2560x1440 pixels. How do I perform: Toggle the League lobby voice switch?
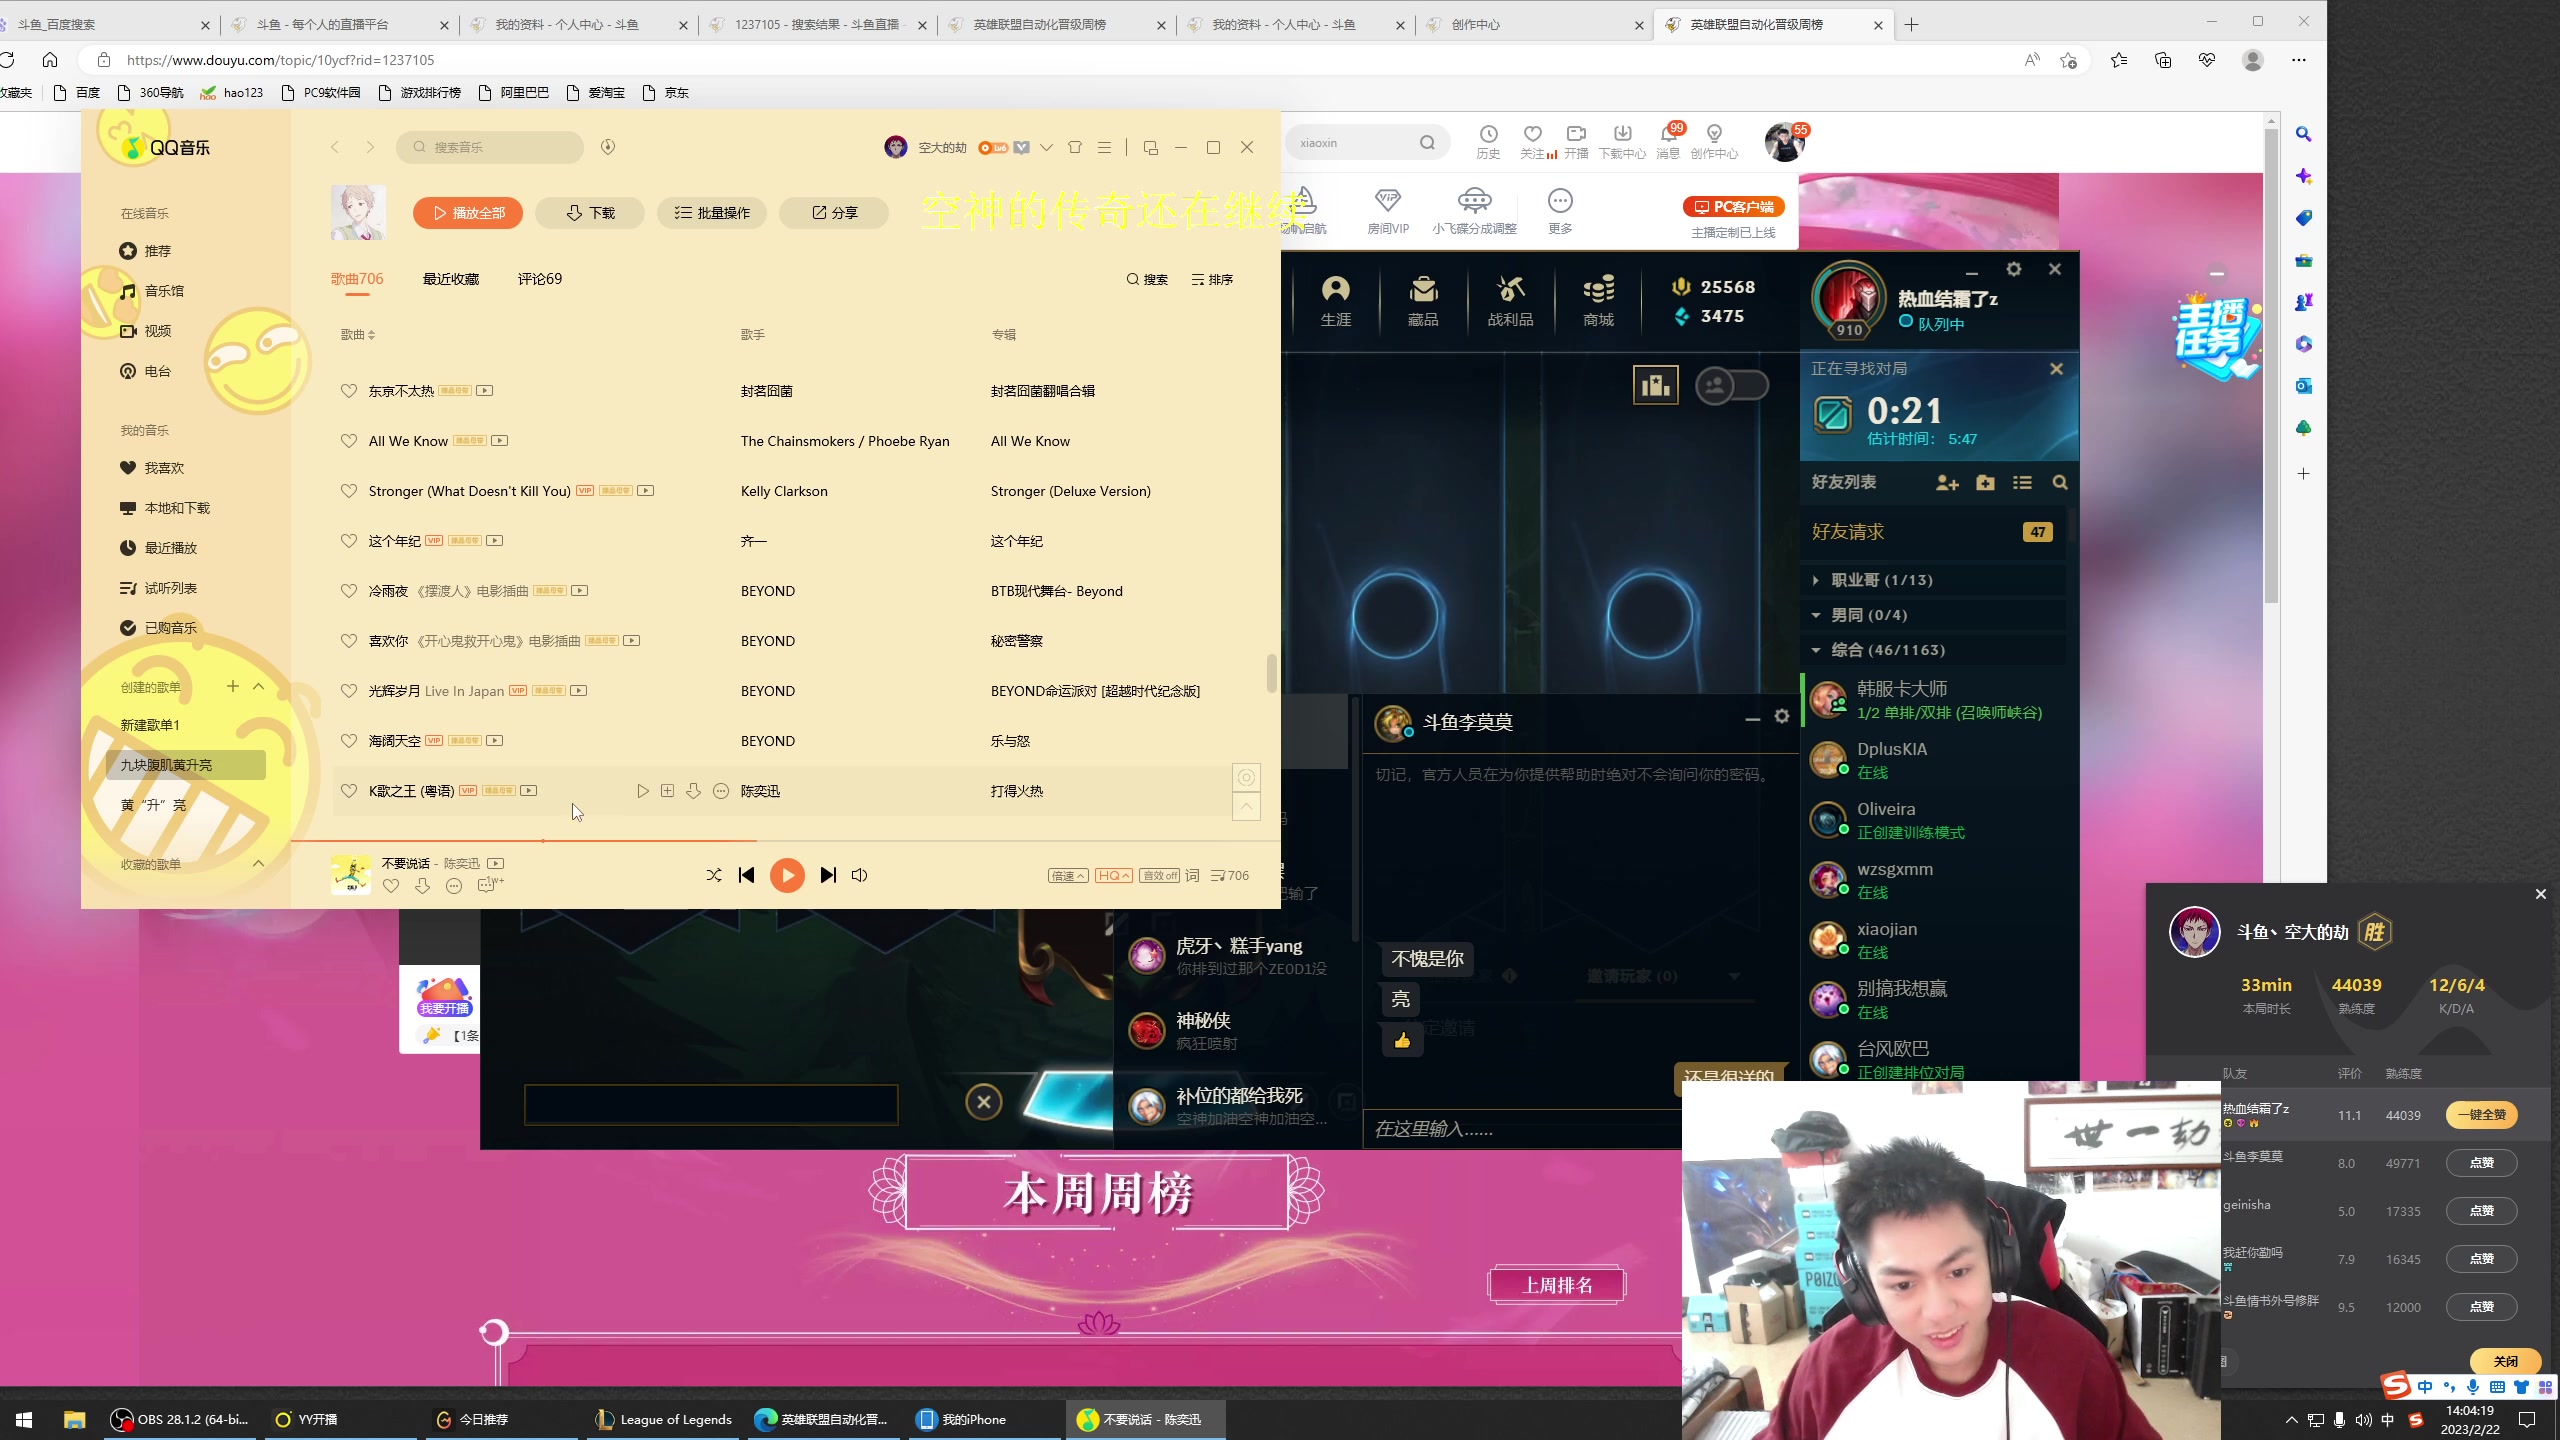(x=1732, y=386)
